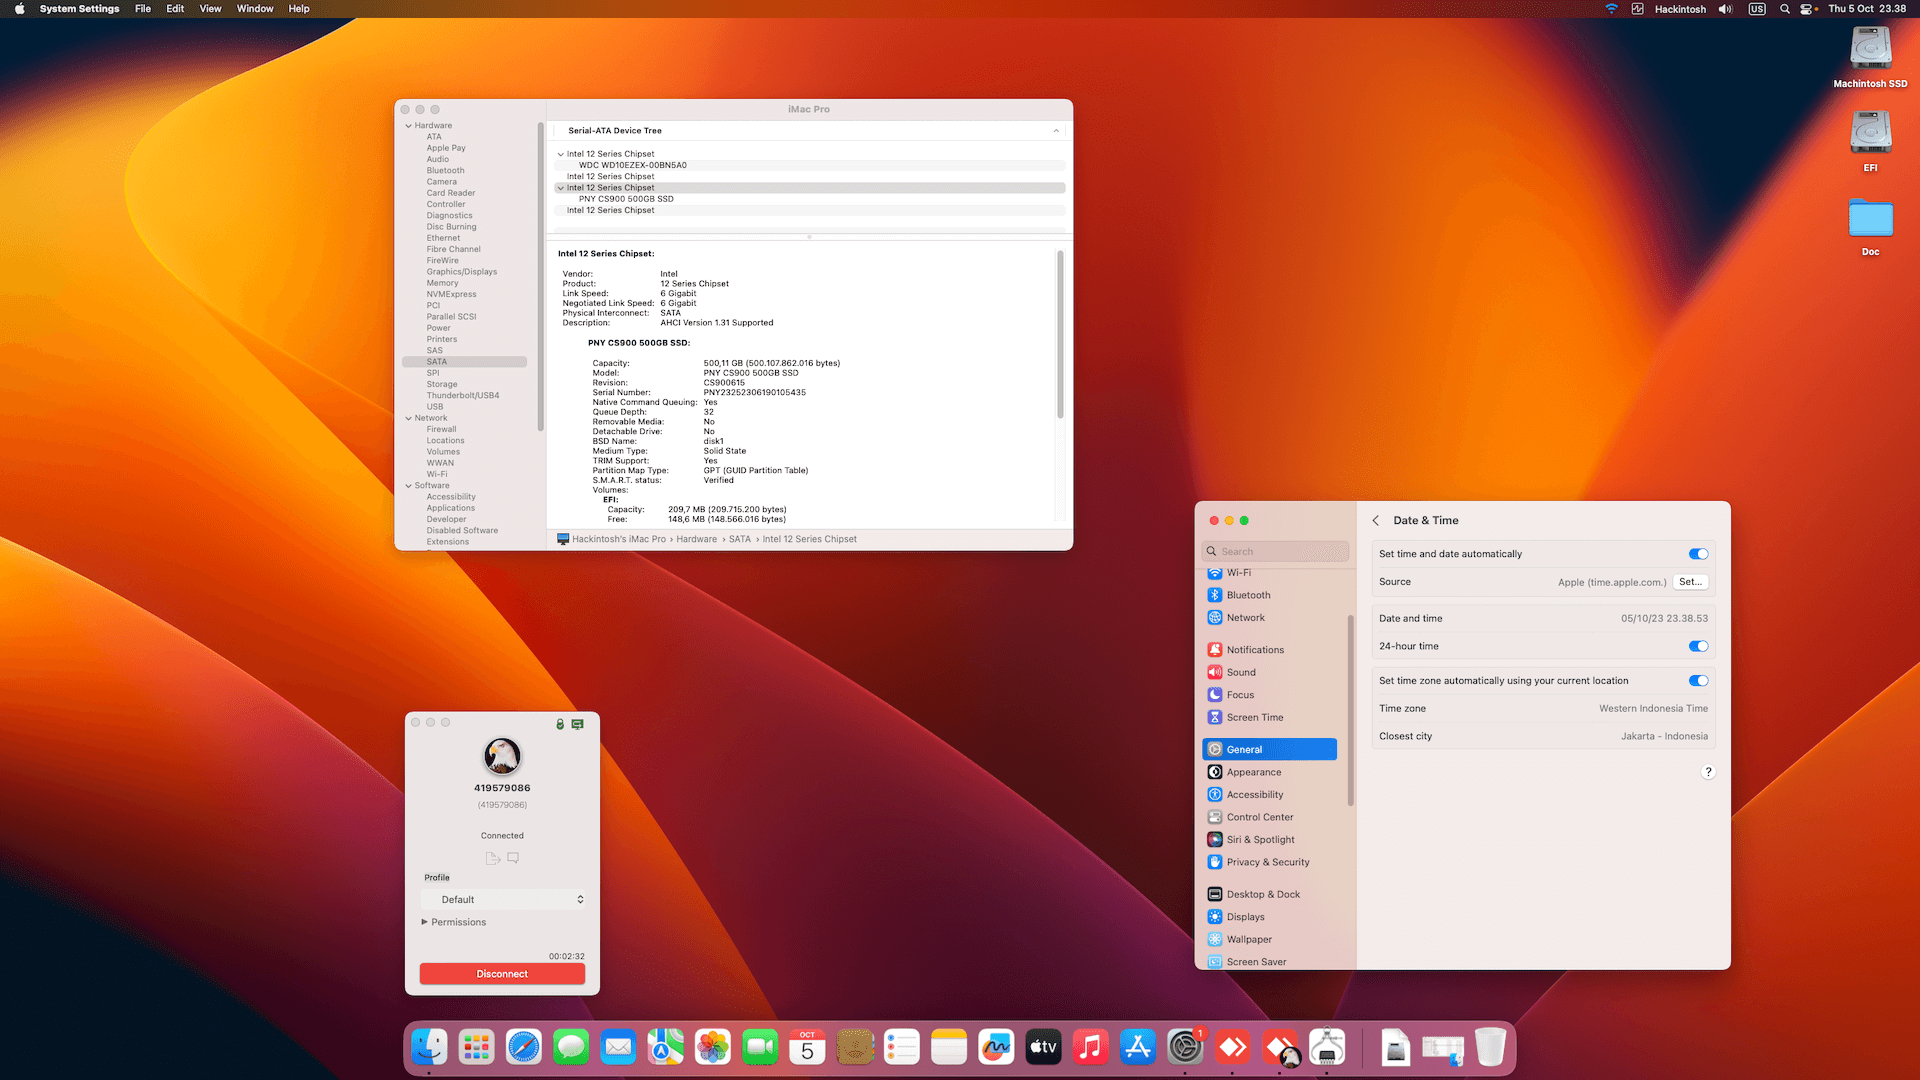Image resolution: width=1920 pixels, height=1080 pixels.
Task: Open Finder from the Dock
Action: 429,1047
